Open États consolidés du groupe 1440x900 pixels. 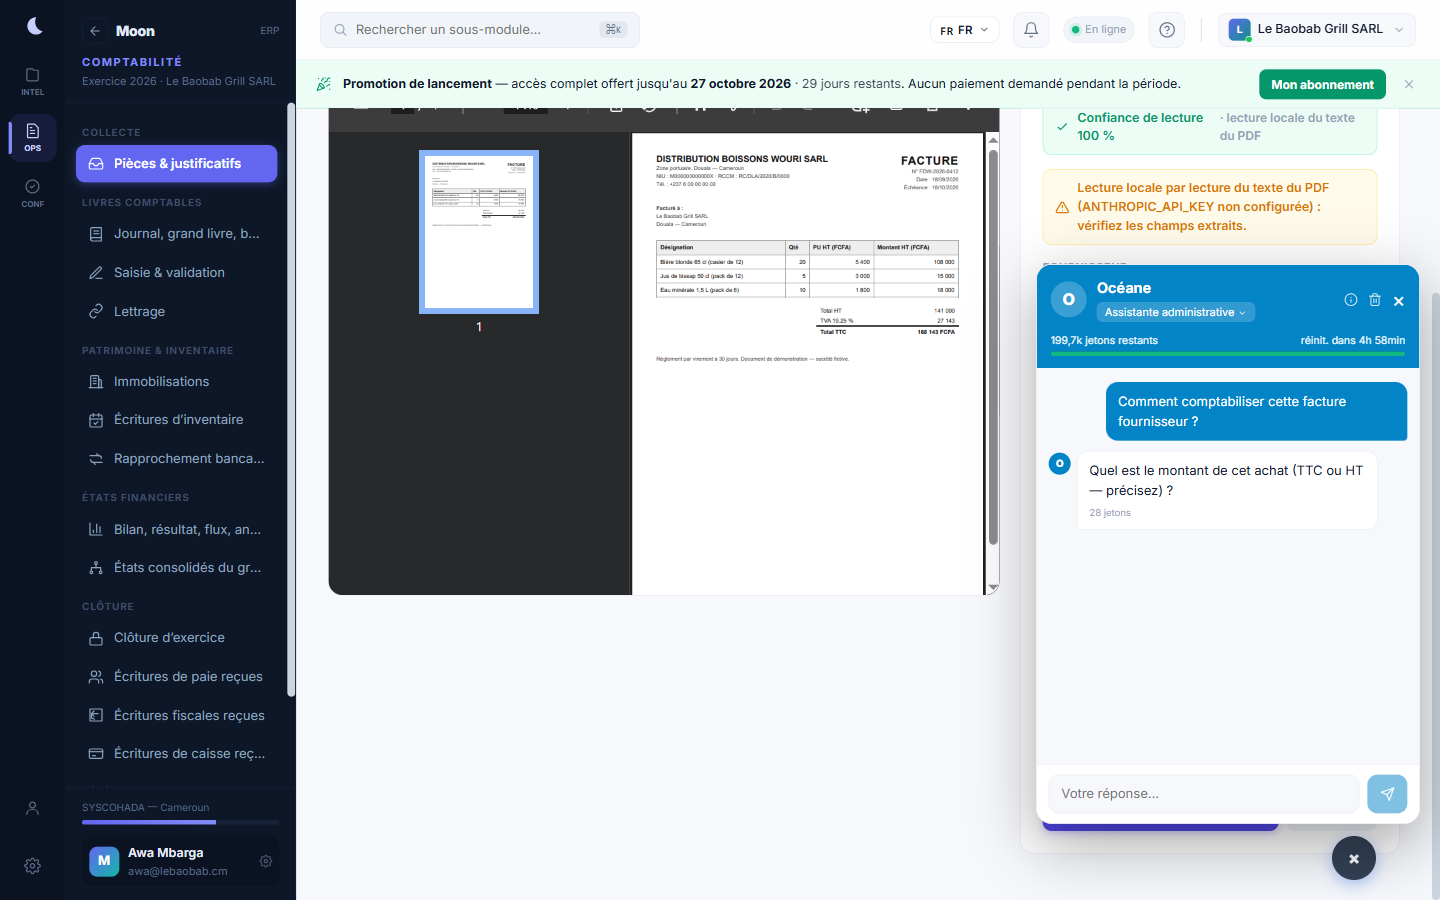tap(177, 568)
